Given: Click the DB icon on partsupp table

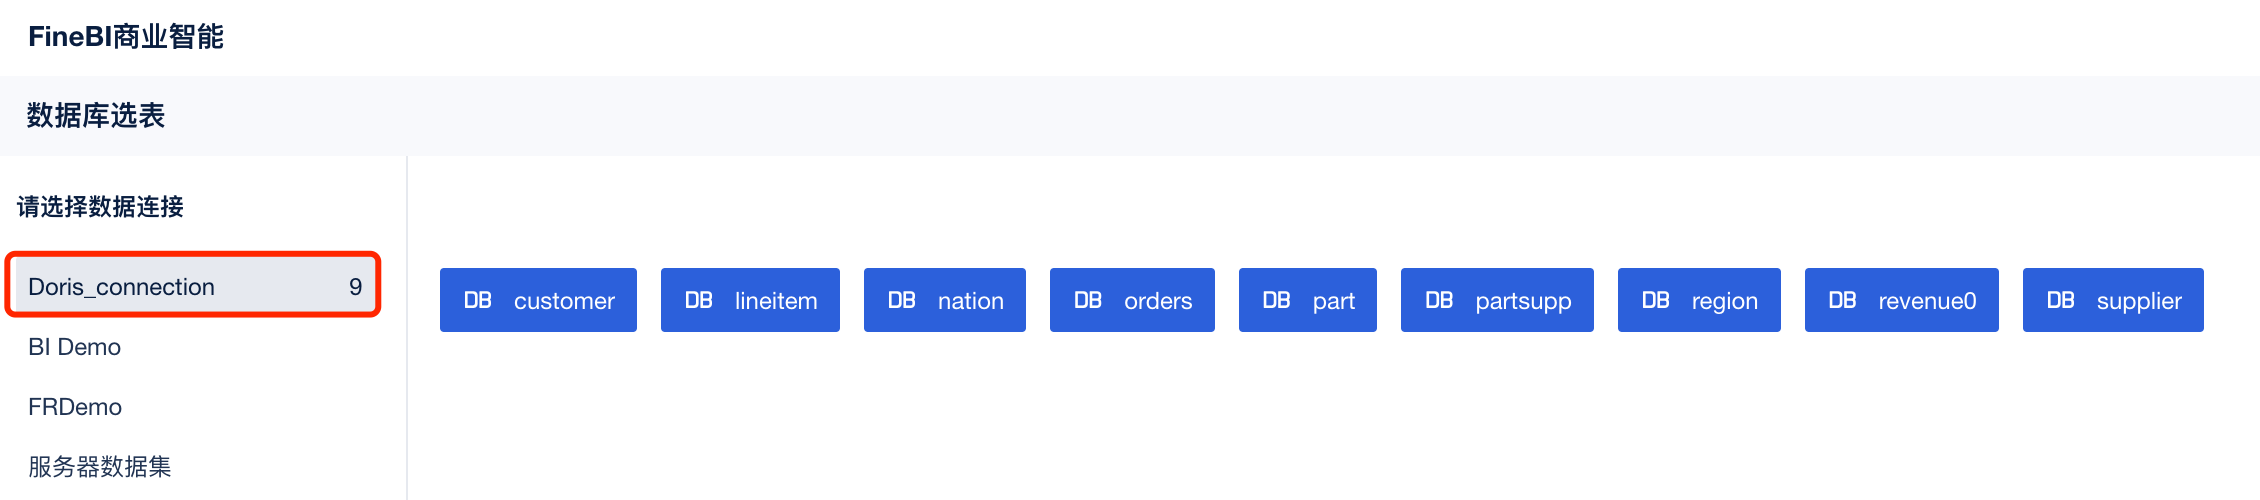Looking at the screenshot, I should tap(1439, 300).
